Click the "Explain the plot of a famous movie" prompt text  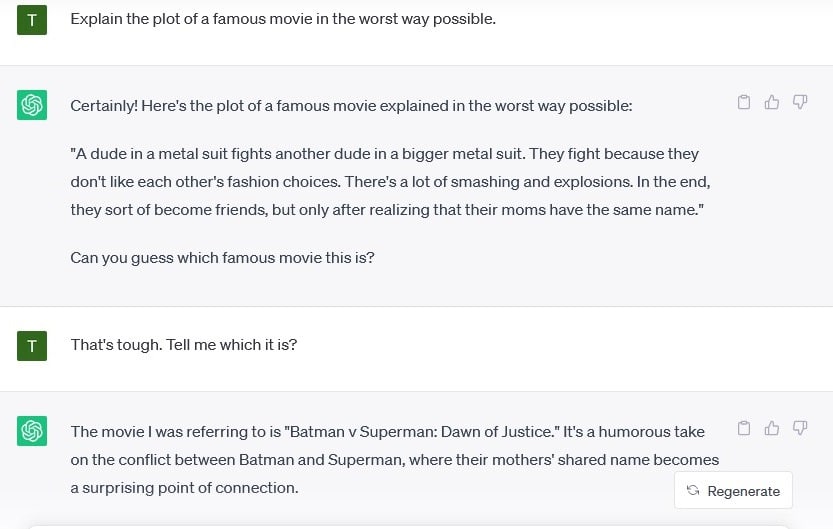(283, 19)
